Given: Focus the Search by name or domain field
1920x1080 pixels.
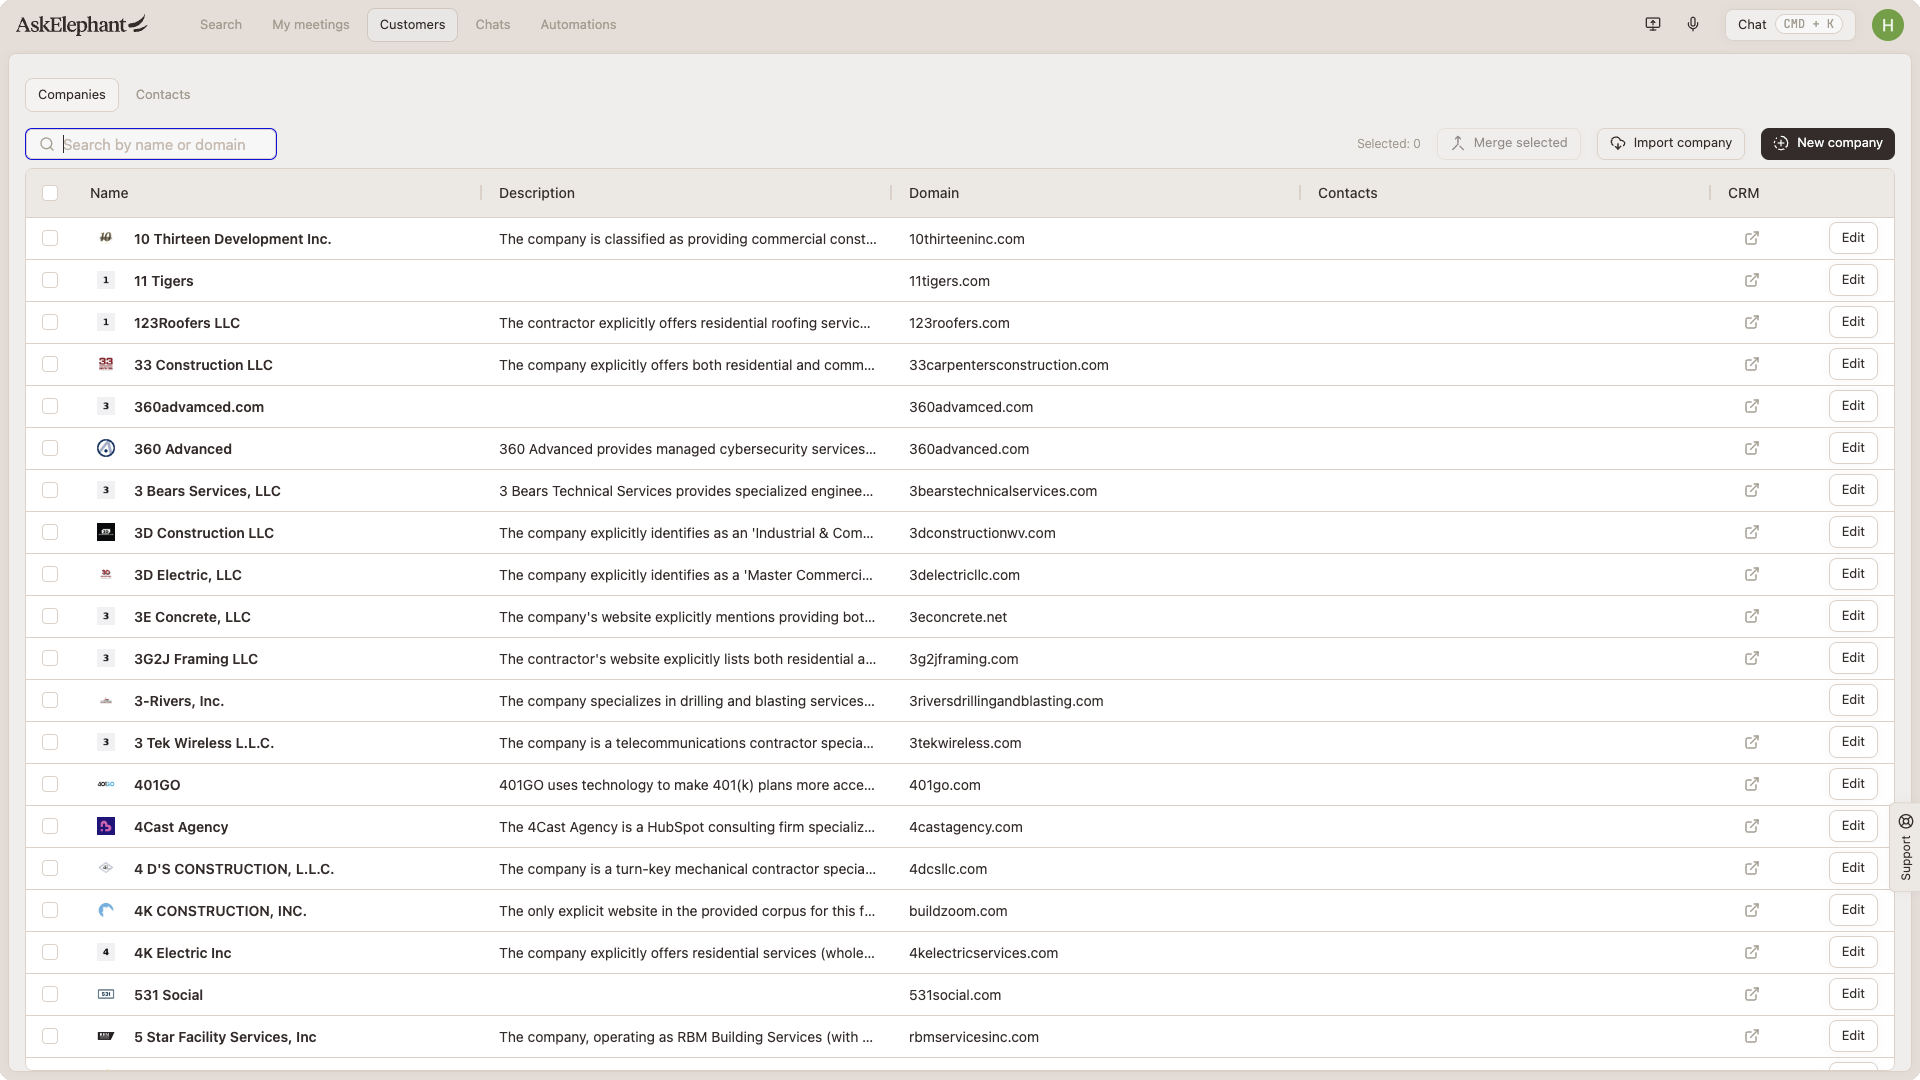Looking at the screenshot, I should click(151, 144).
